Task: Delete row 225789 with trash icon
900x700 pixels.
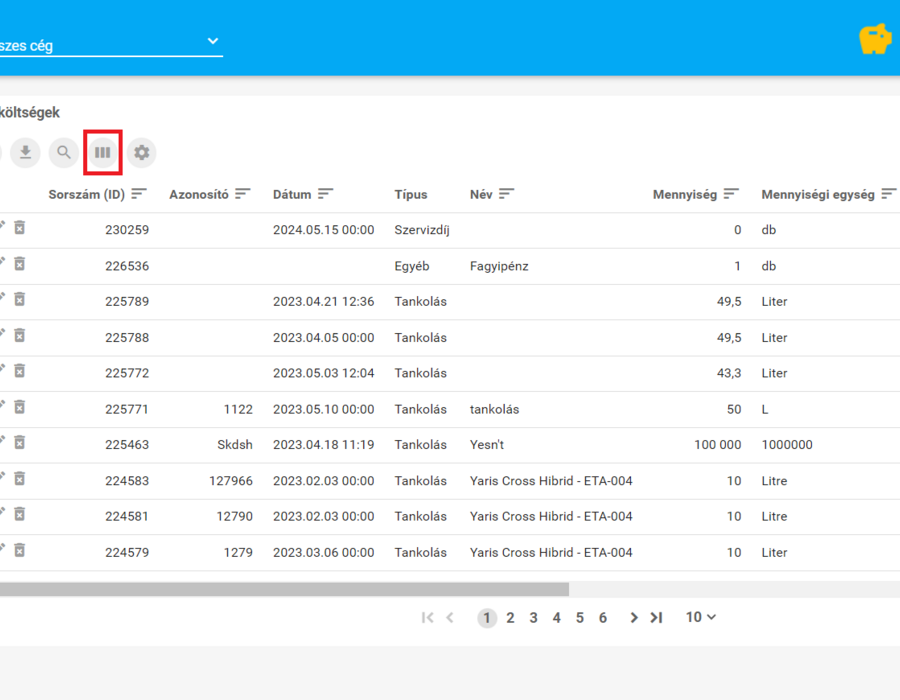Action: pyautogui.click(x=20, y=300)
